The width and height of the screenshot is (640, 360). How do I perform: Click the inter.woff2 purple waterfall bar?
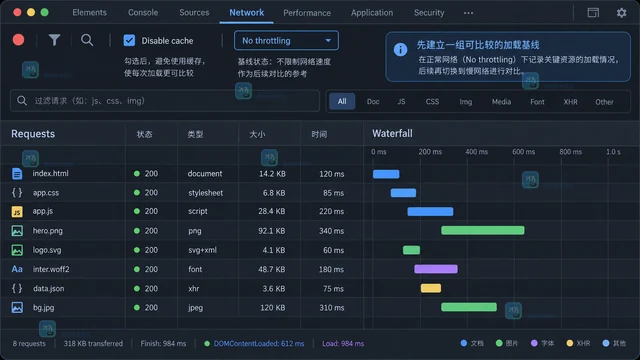(436, 269)
